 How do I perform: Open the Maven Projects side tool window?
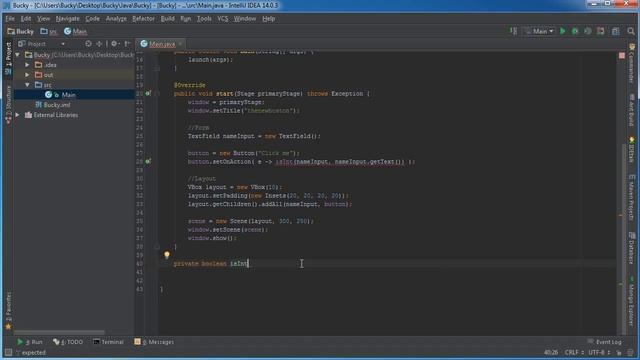pyautogui.click(x=632, y=198)
